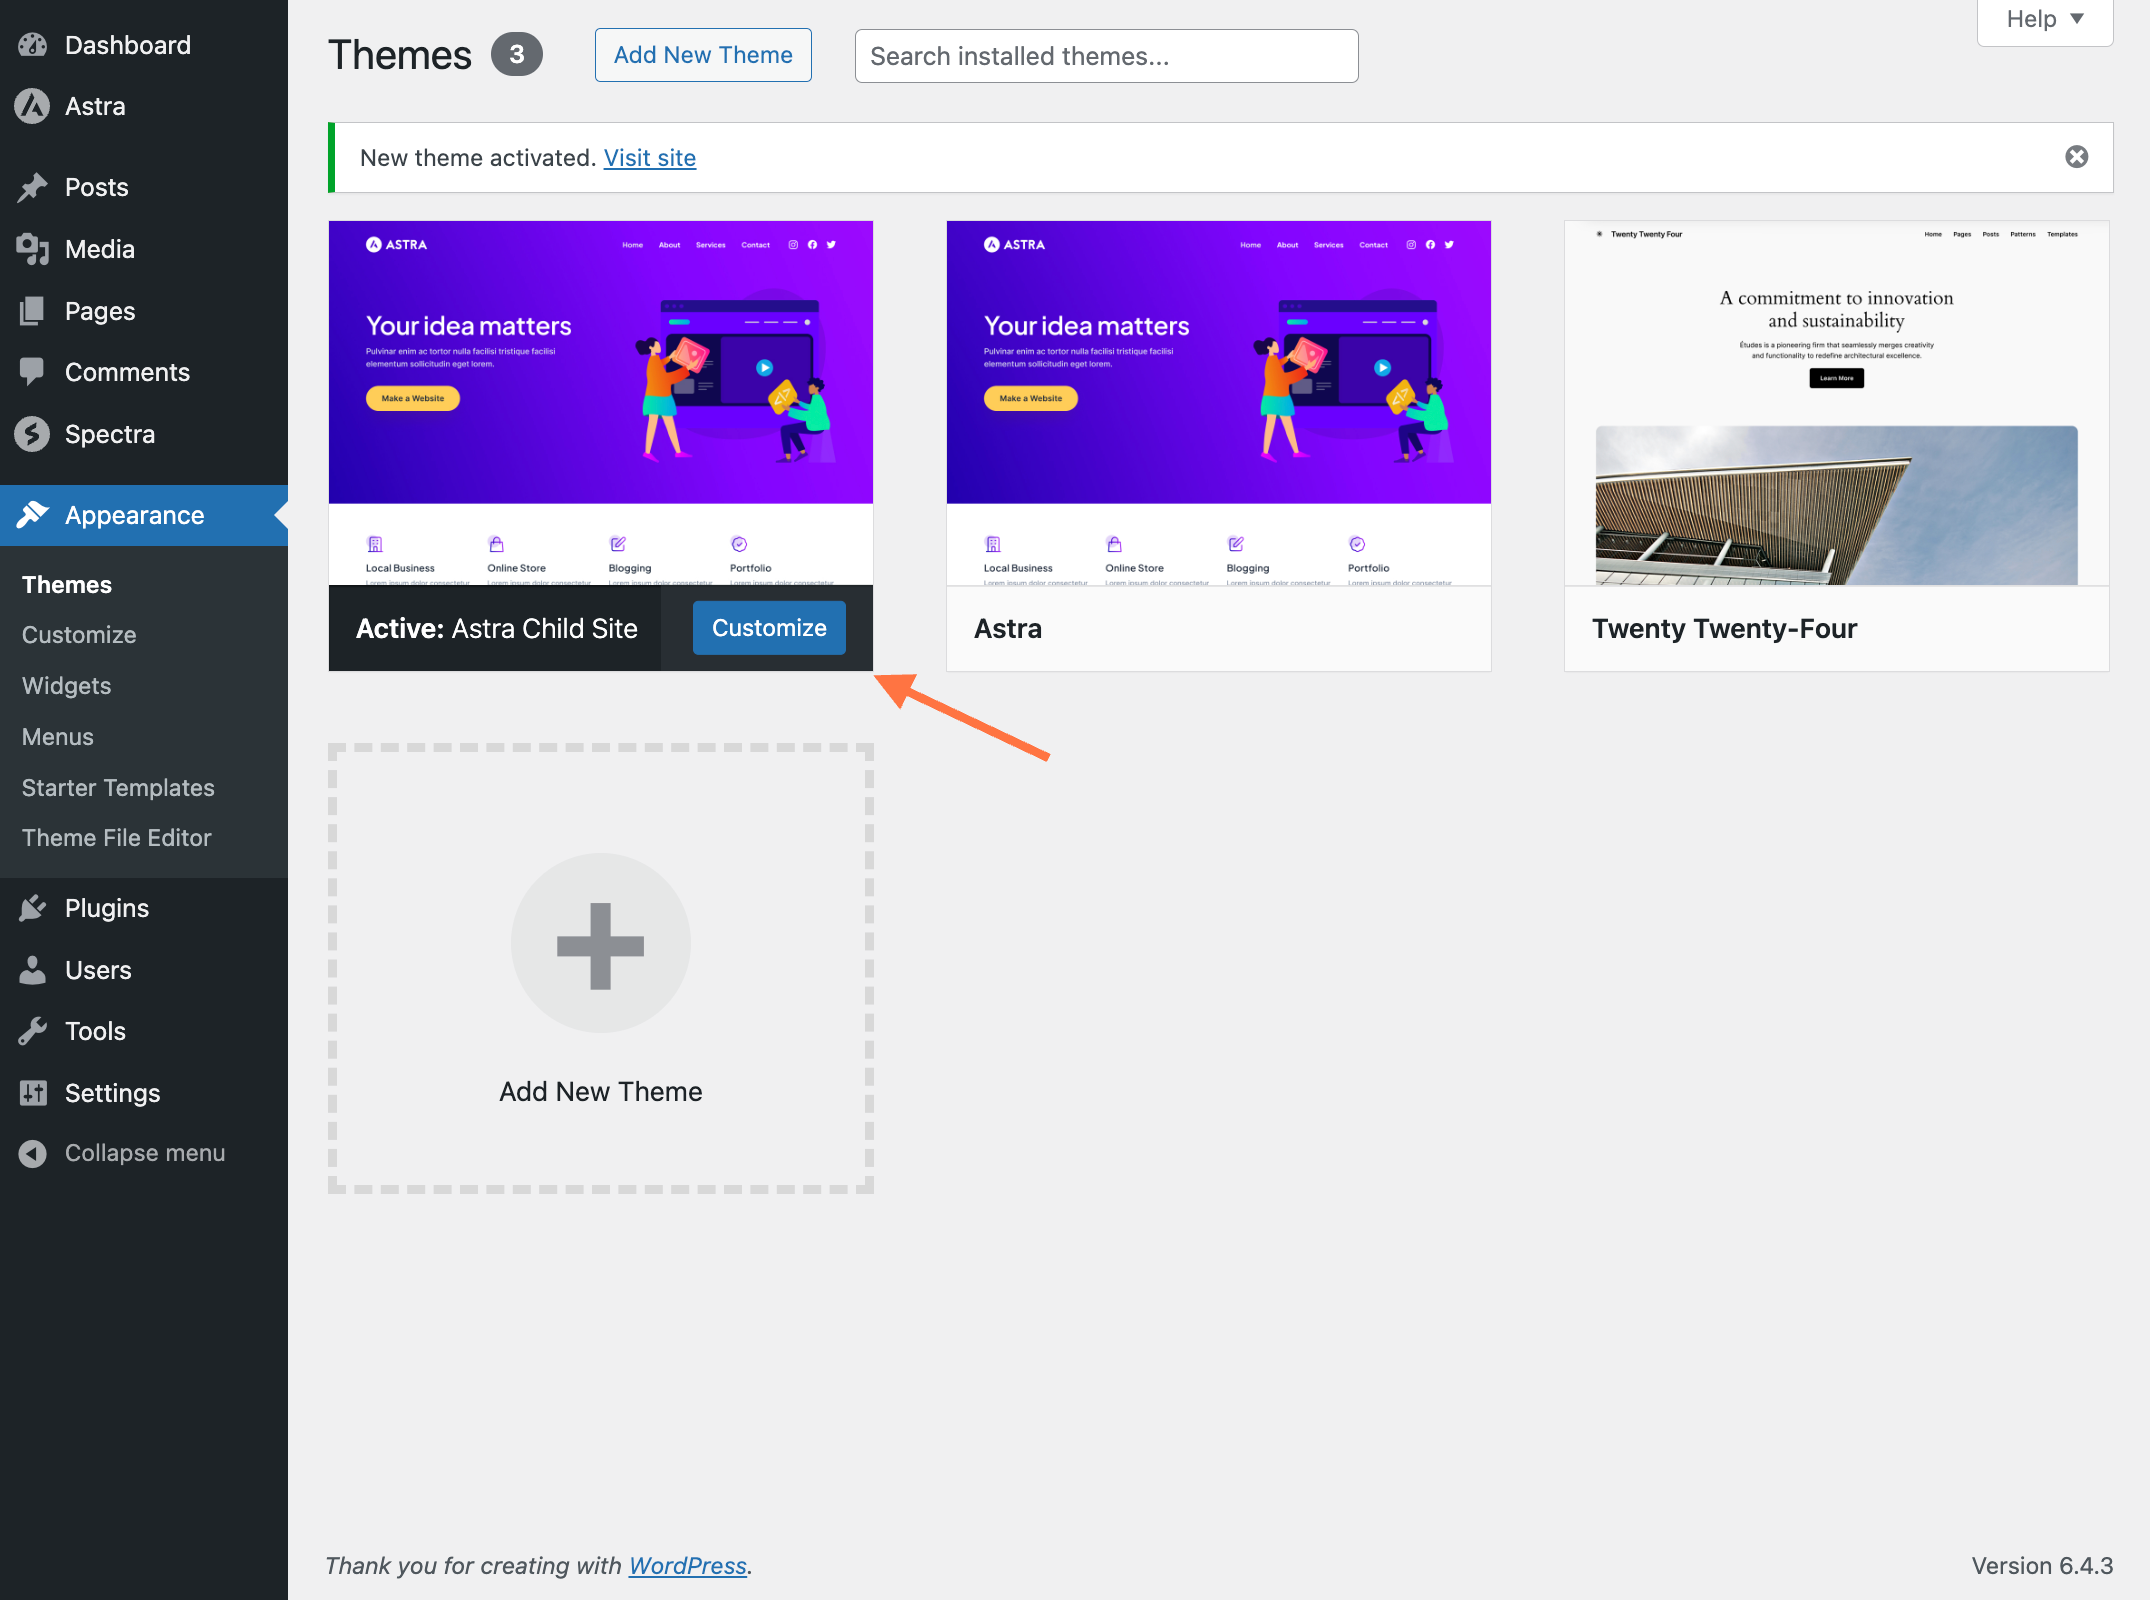Screen dimensions: 2150x1600
Task: Click the Astra logo icon in sidebar
Action: (32, 106)
